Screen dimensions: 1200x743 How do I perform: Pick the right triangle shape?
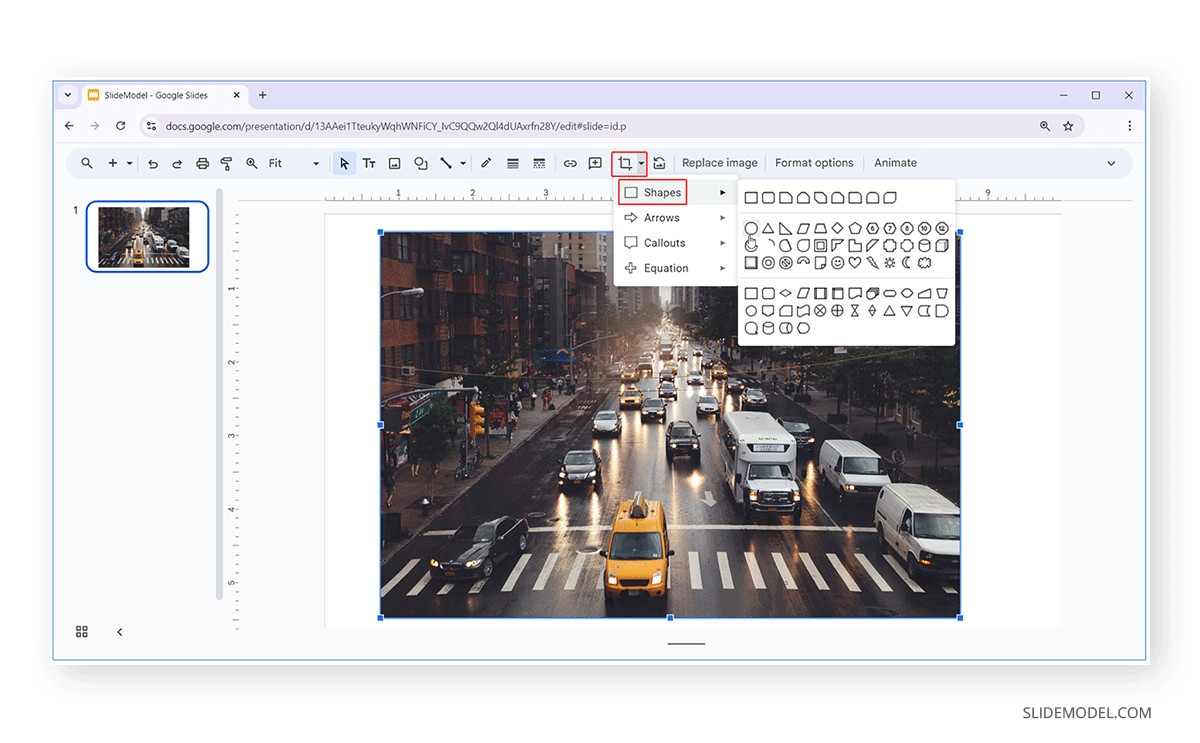pos(785,228)
